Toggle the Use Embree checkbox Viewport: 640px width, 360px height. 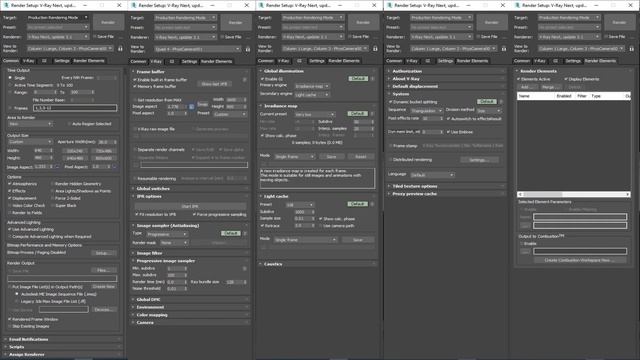click(x=448, y=132)
